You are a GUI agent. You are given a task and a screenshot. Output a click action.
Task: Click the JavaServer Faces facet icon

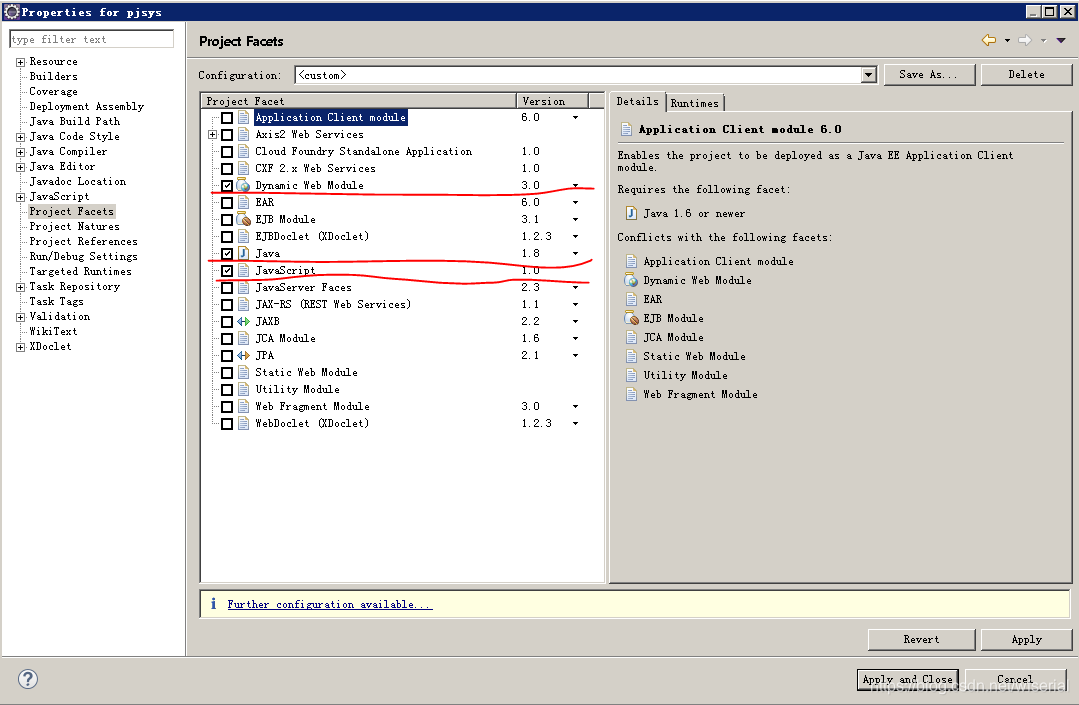tap(243, 288)
